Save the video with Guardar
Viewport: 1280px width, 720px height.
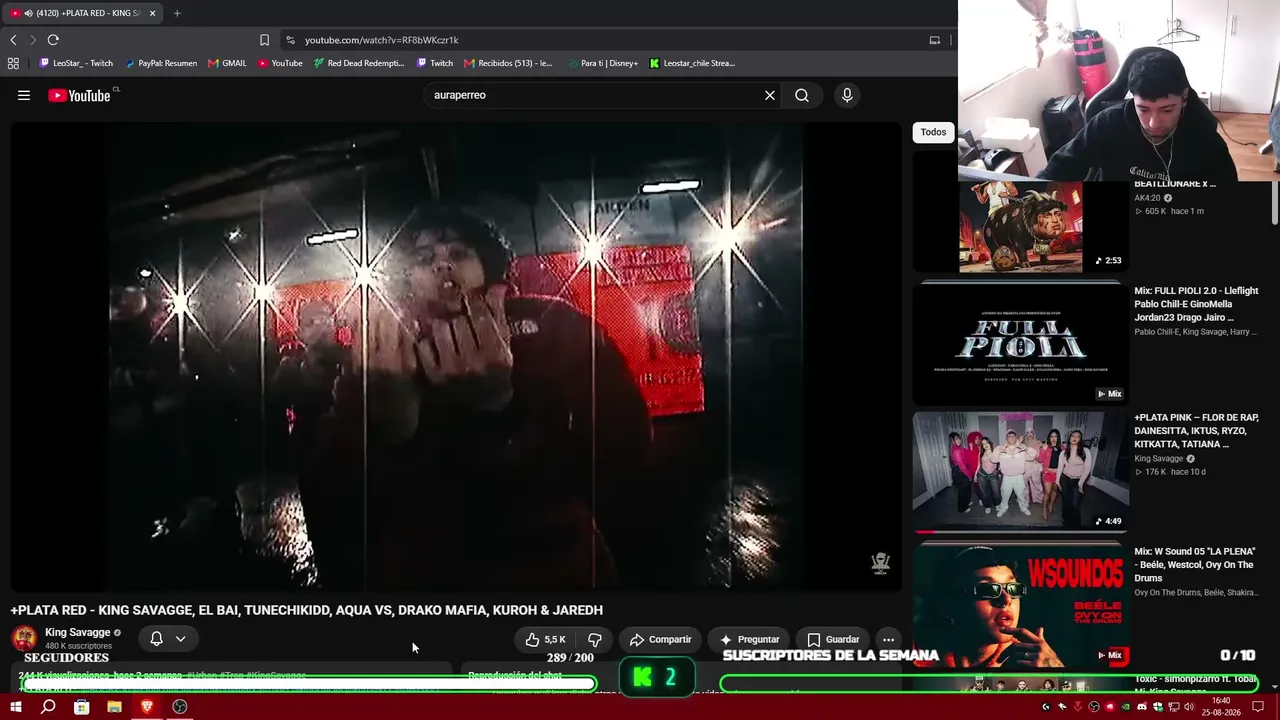point(833,639)
